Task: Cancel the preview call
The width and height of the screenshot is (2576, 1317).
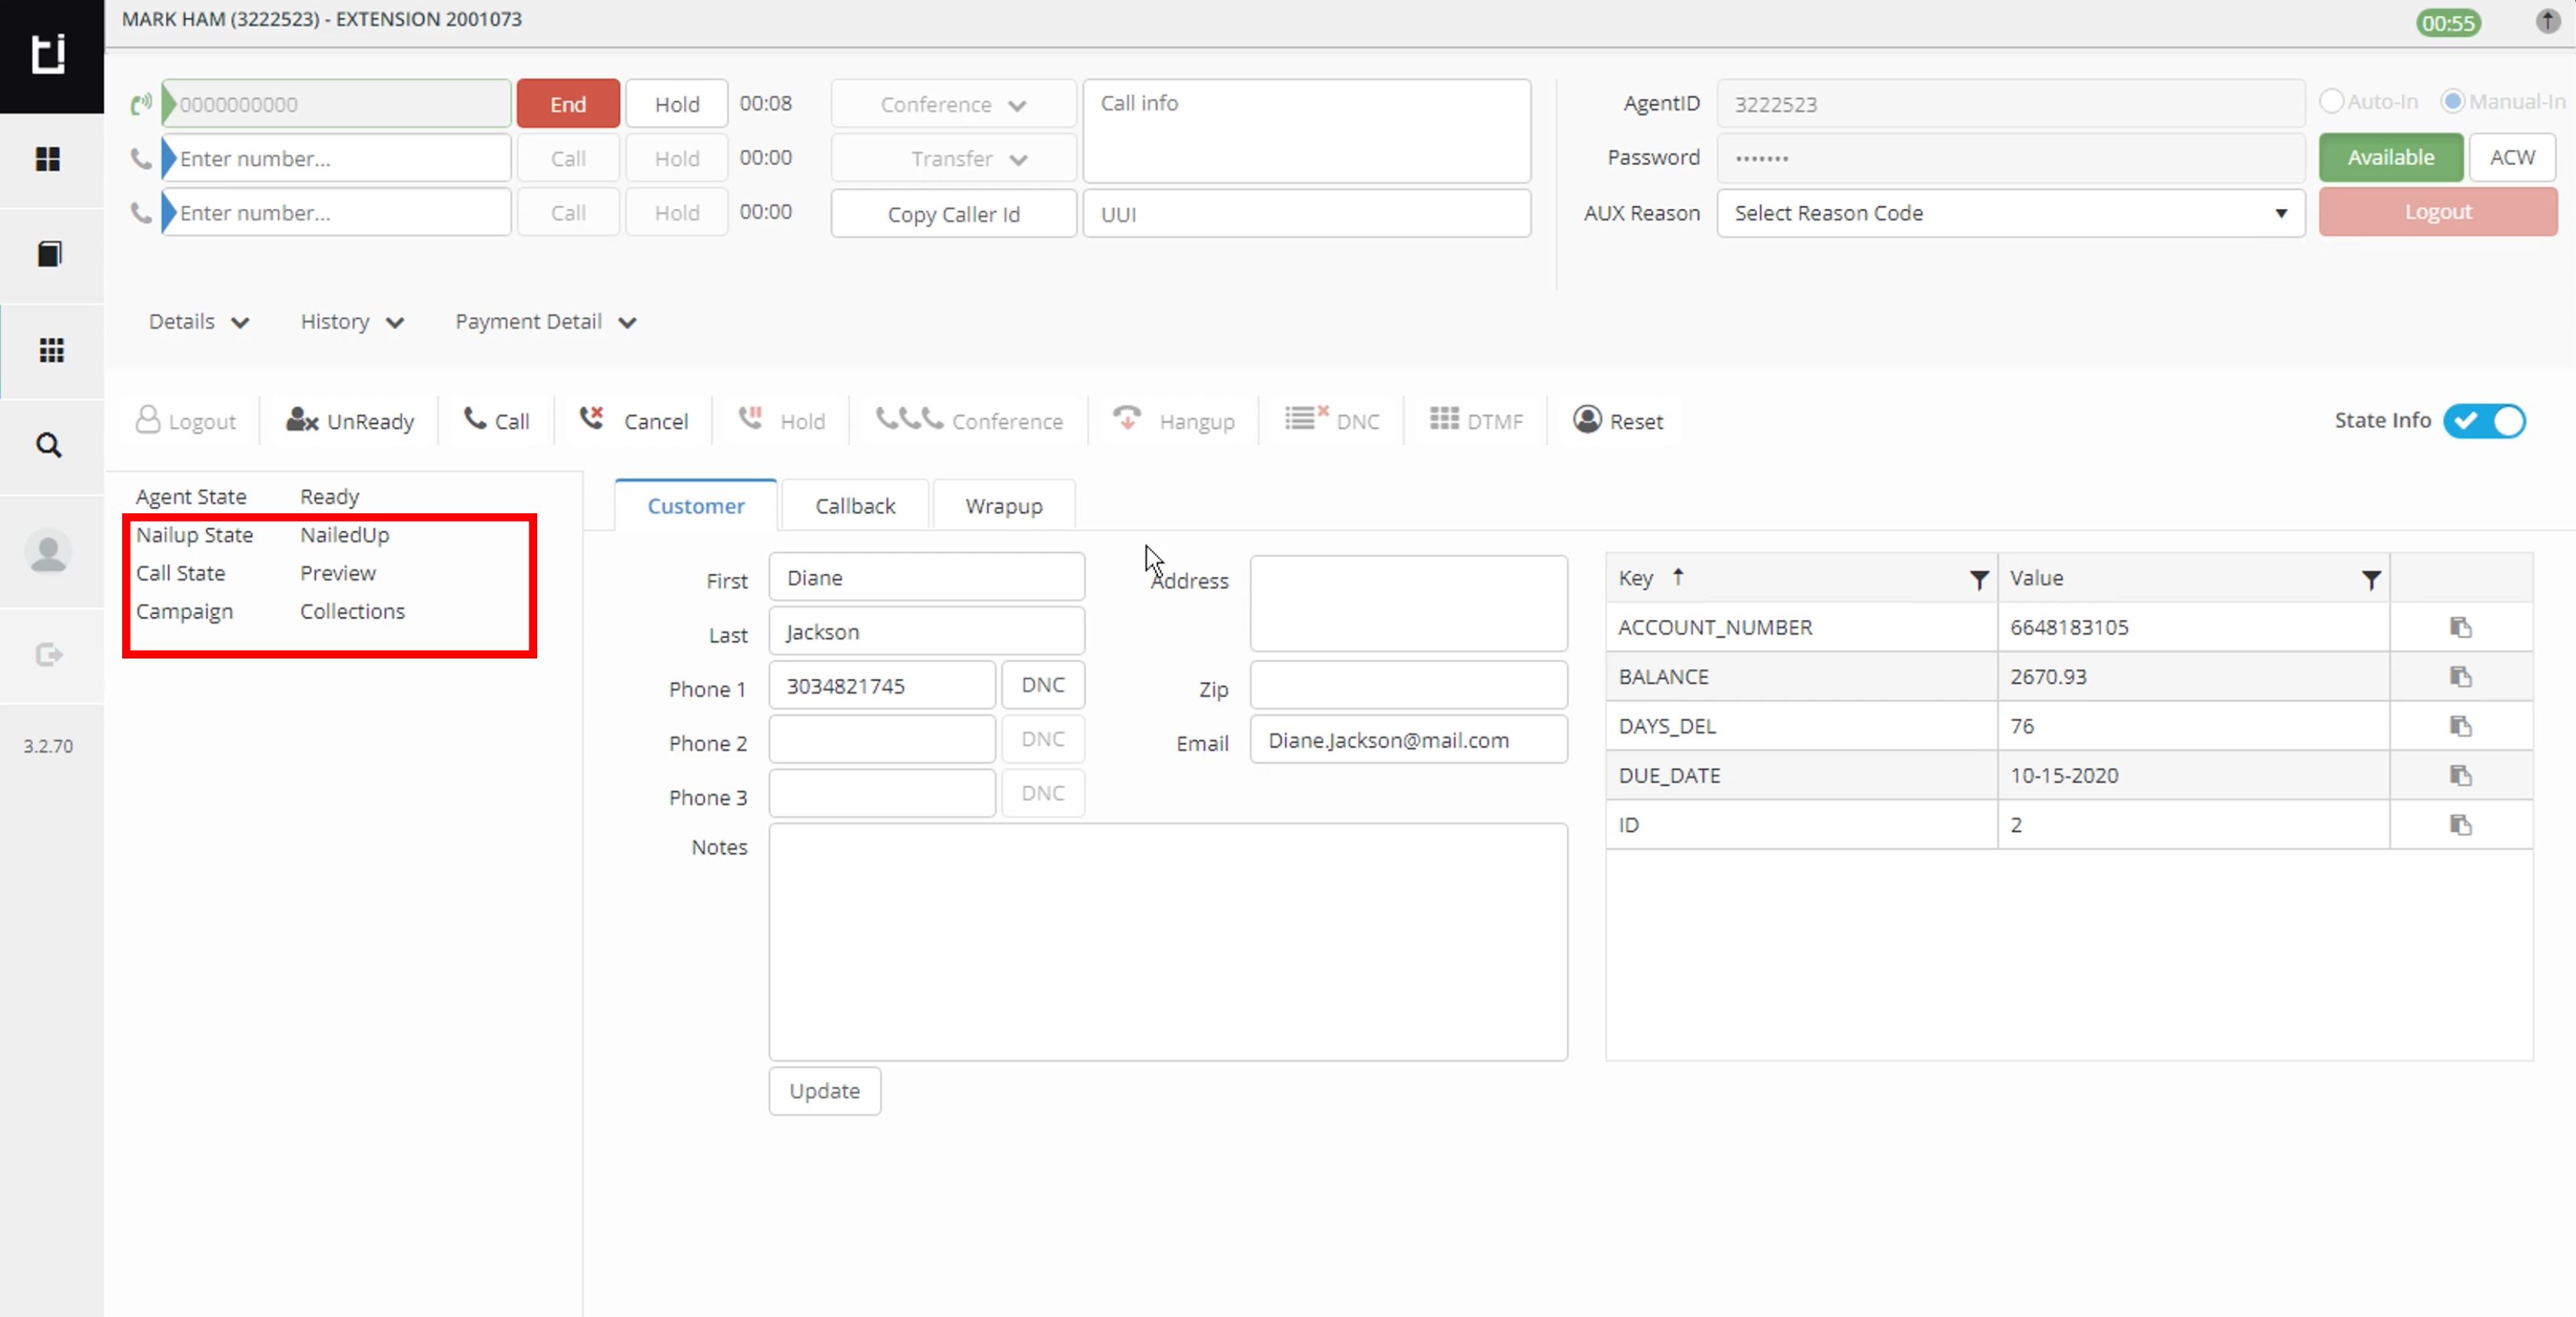Action: pyautogui.click(x=634, y=421)
